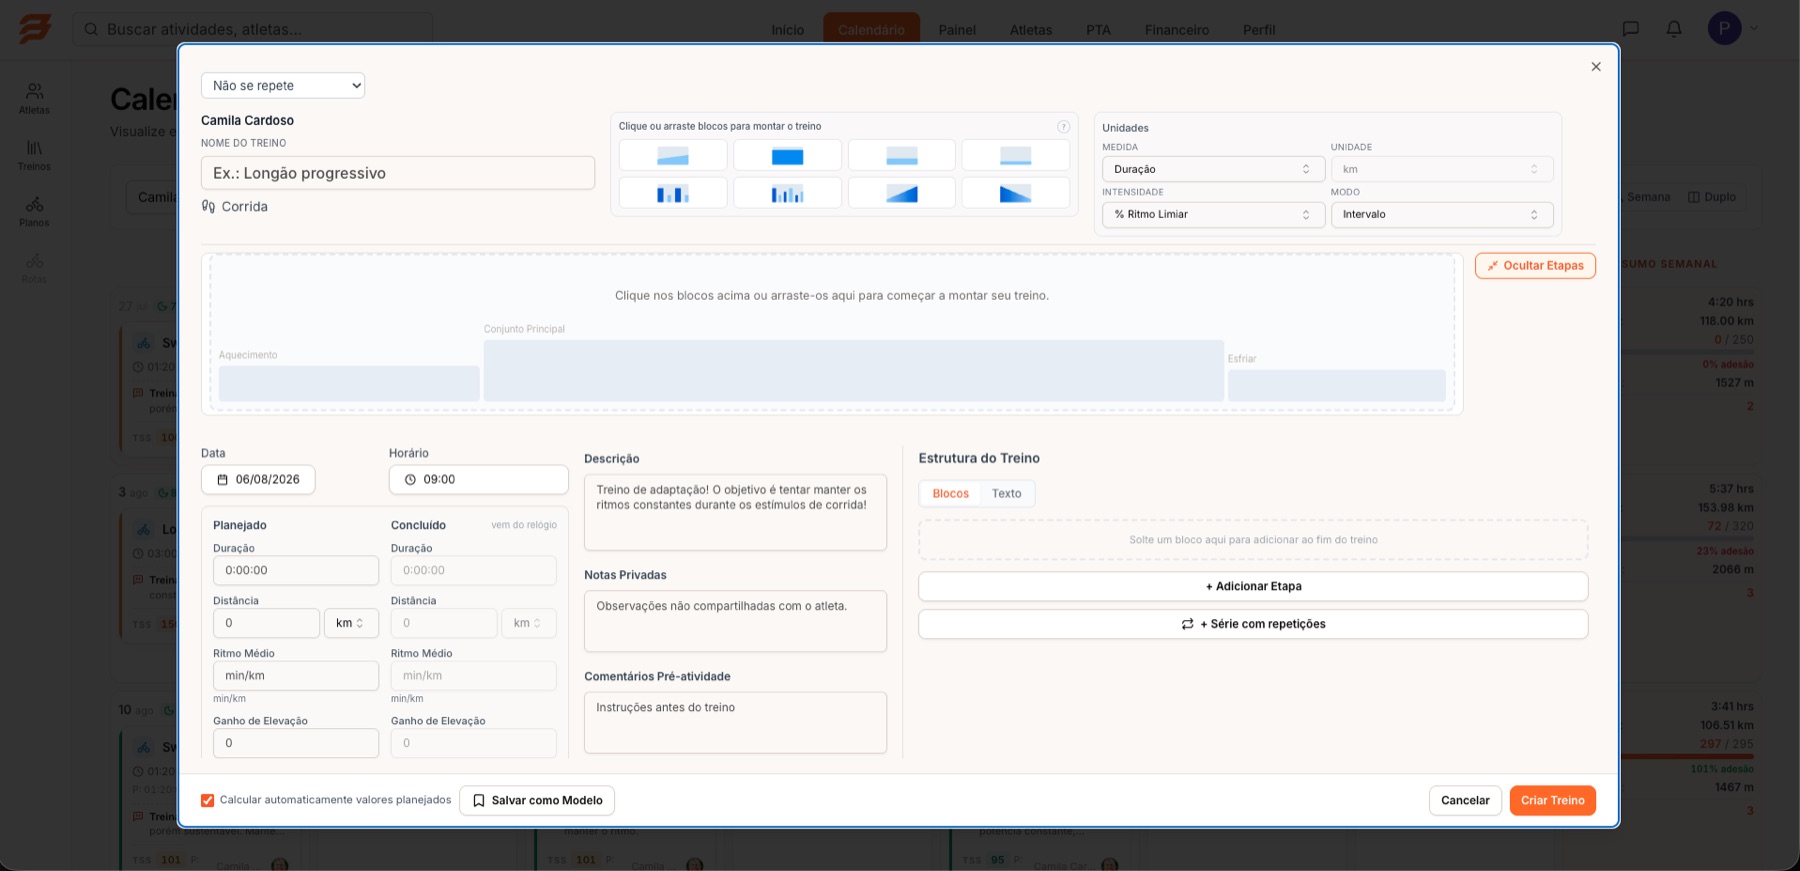Switch to the Texto tab
This screenshot has width=1800, height=871.
tap(1006, 493)
